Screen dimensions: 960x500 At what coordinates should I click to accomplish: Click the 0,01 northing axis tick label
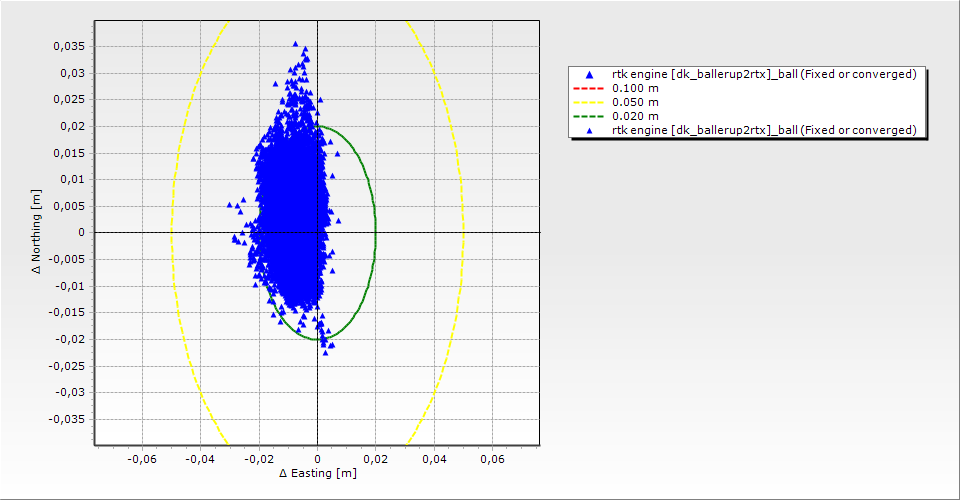(72, 179)
